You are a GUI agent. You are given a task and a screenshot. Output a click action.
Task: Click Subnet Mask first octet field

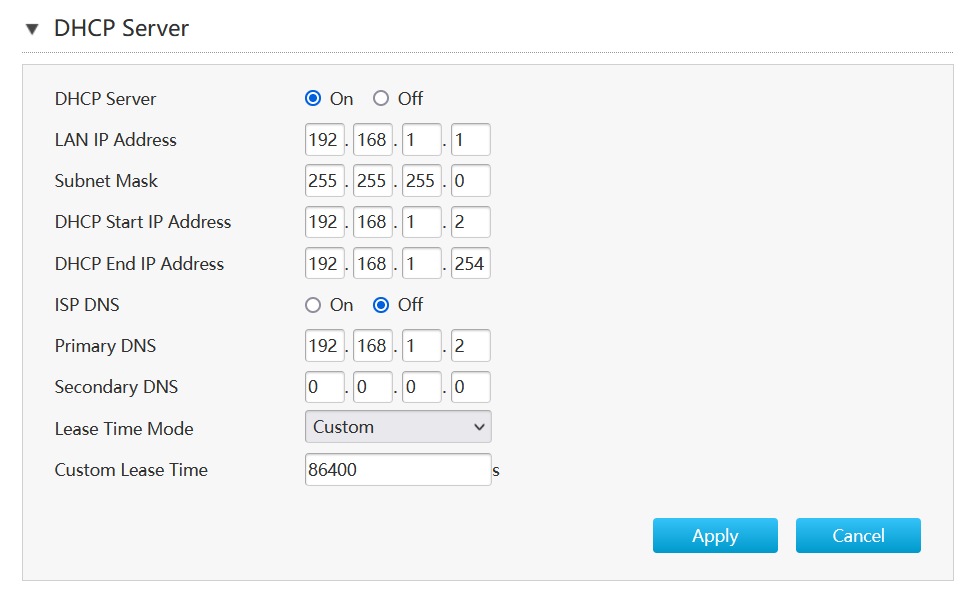(x=324, y=181)
